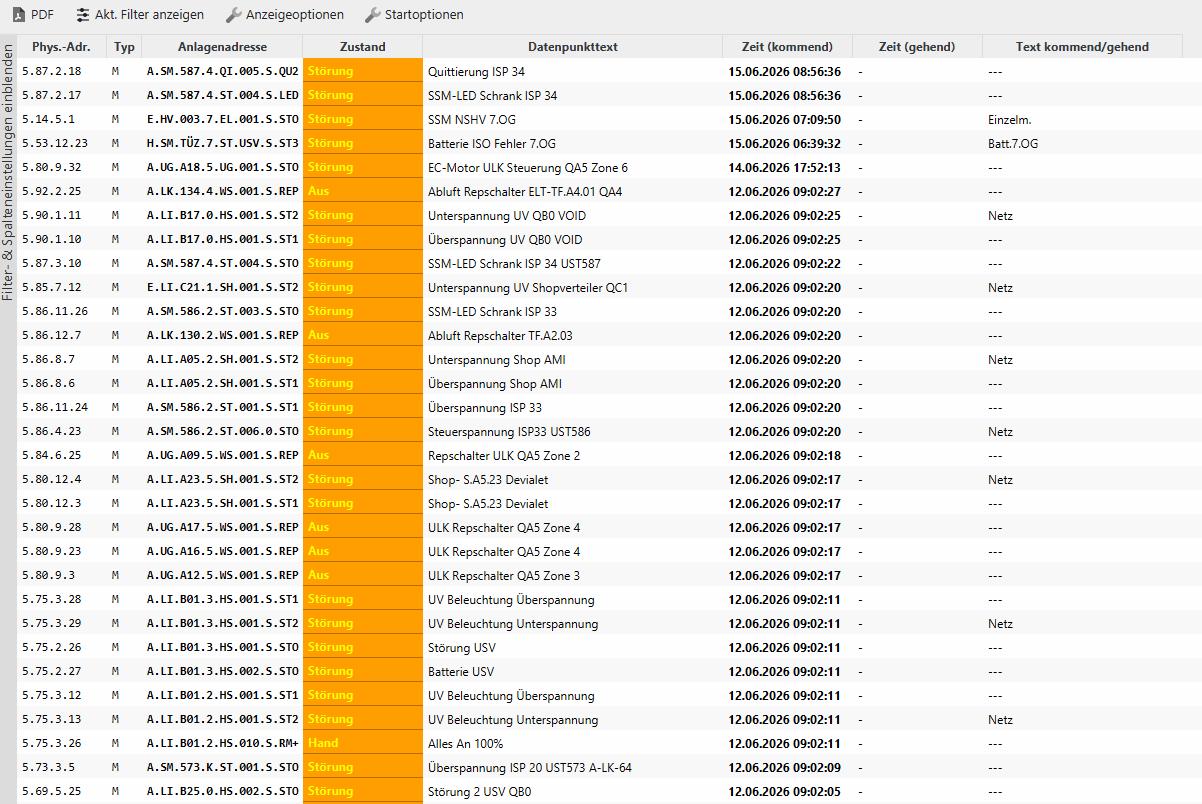Click Abluft Repschalter TF.A2.03
The height and width of the screenshot is (804, 1202).
[x=500, y=335]
